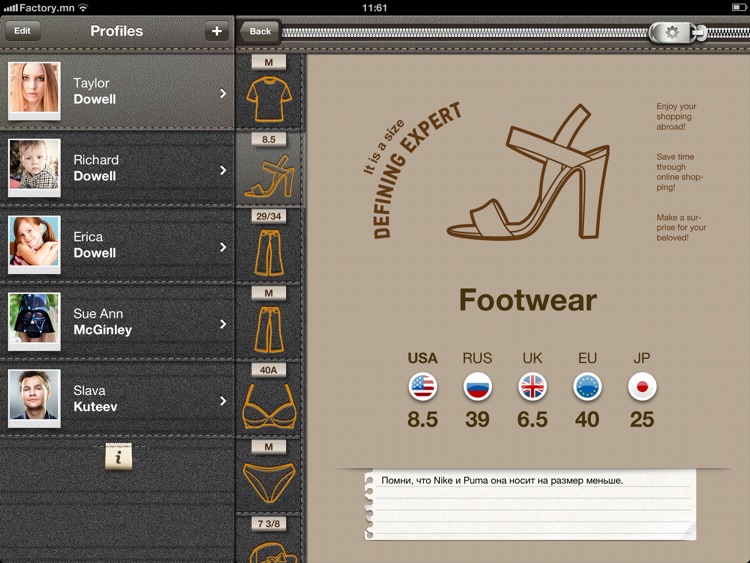
Task: Select the Richard Dowell name row
Action: click(117, 168)
